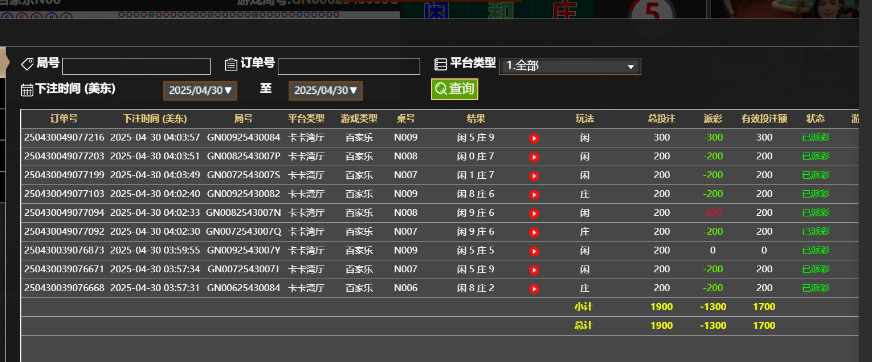The width and height of the screenshot is (872, 362).
Task: Select order number 250430049077199
Action: tap(64, 175)
